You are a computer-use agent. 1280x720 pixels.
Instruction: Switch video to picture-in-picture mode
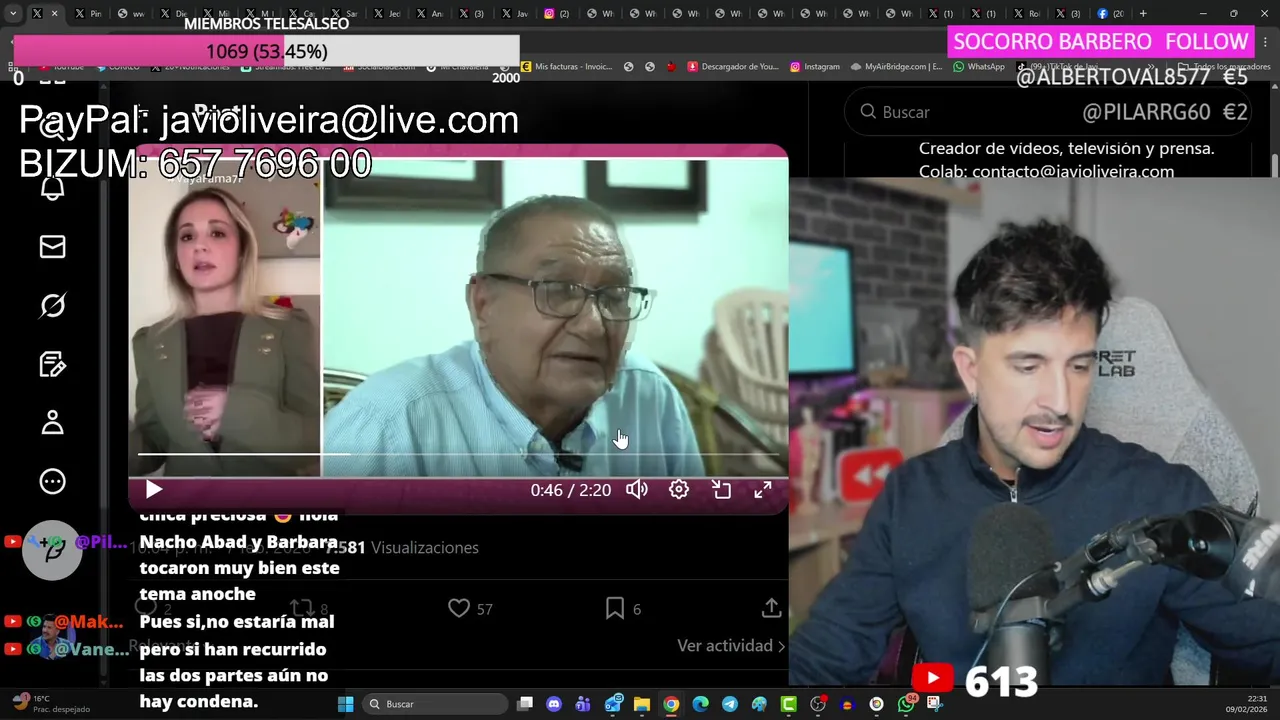tap(721, 490)
